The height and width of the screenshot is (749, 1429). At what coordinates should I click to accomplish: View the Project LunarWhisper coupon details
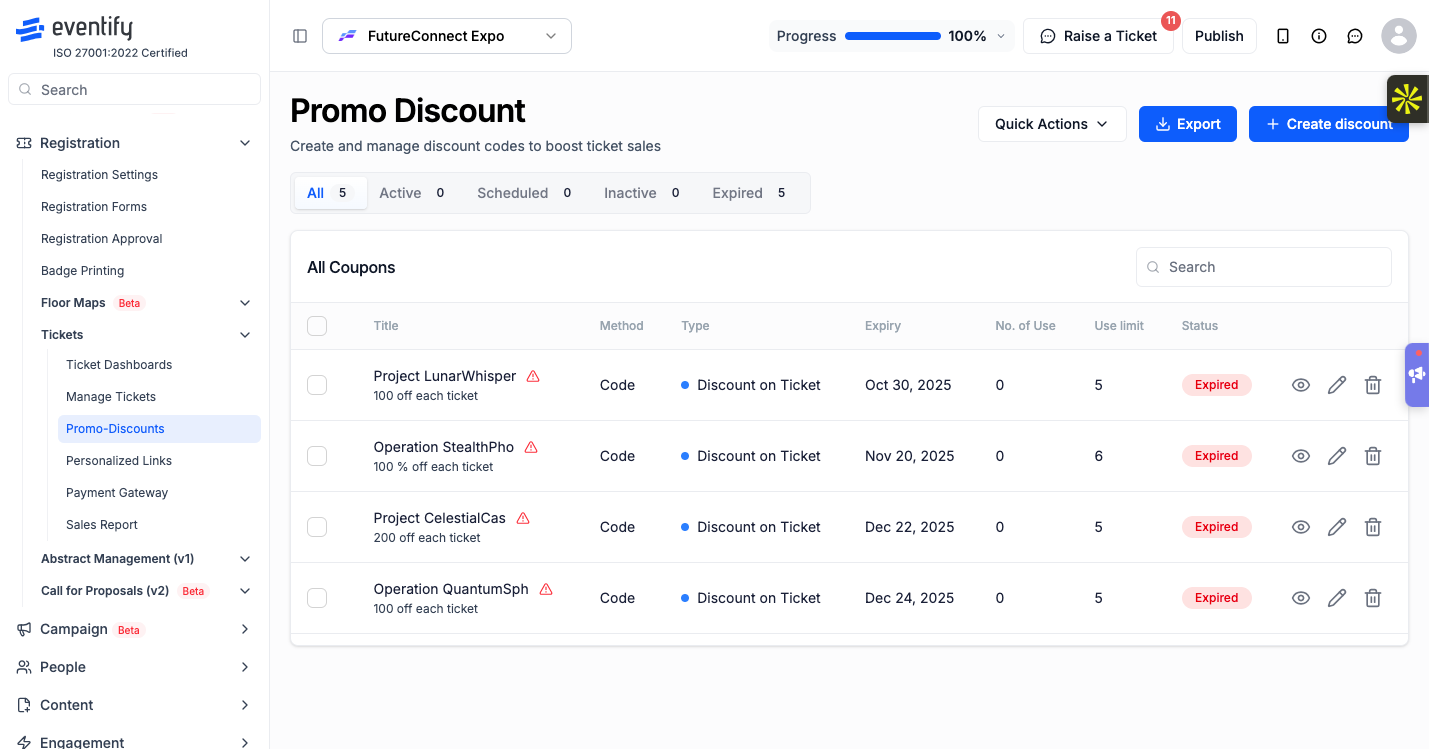point(1301,385)
